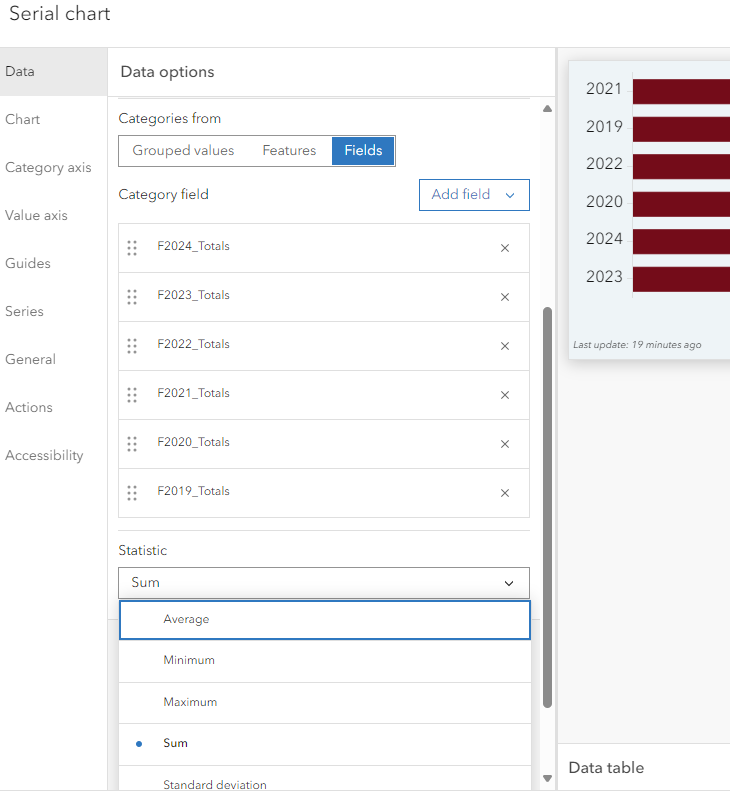Switch to the Series tab
Screen dimensions: 730x794
coord(24,312)
